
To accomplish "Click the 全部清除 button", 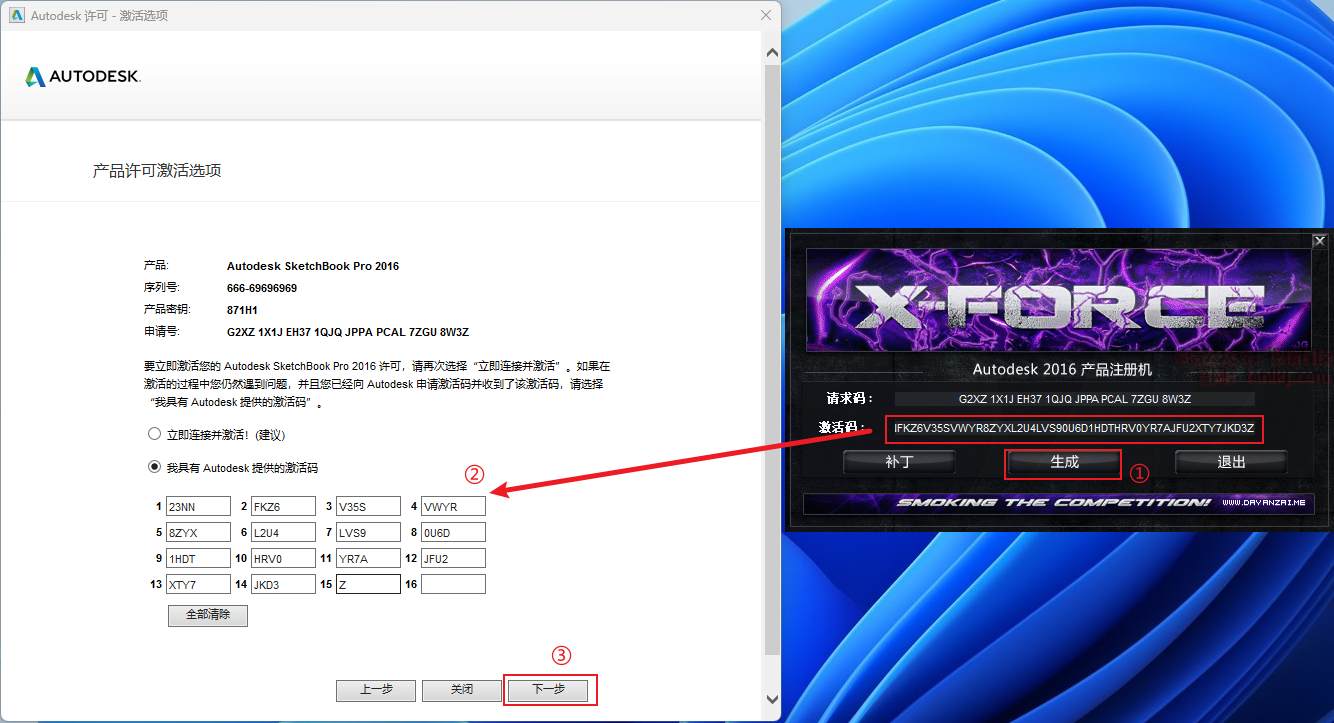I will click(x=208, y=615).
